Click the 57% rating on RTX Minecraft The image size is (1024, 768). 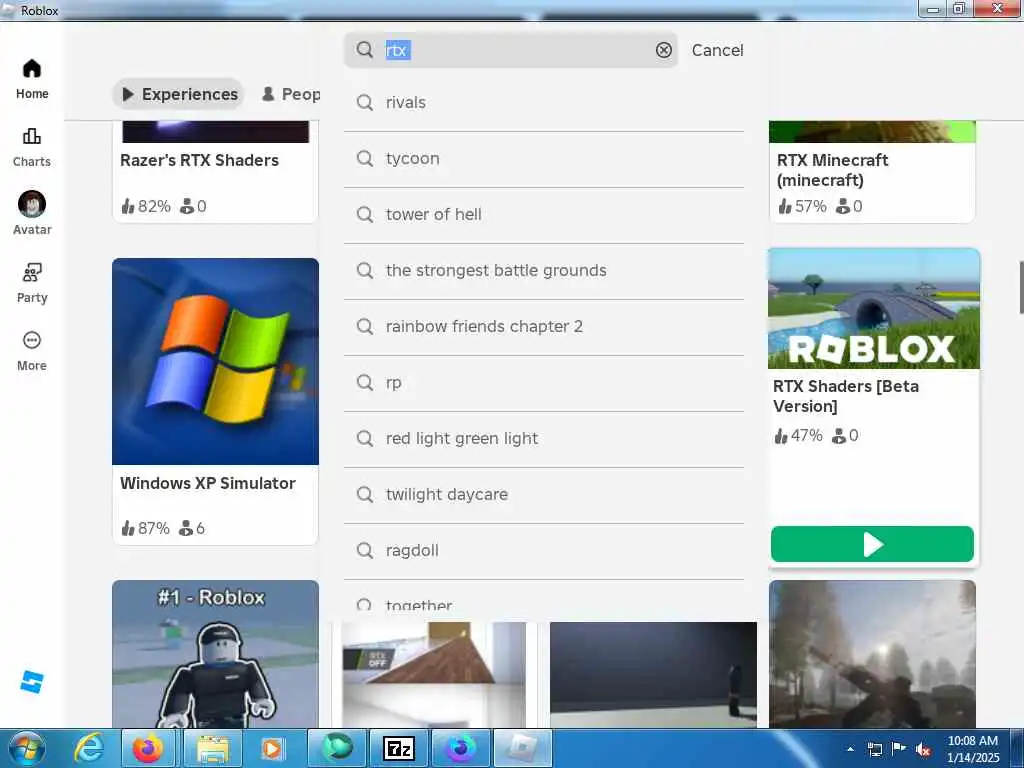click(x=803, y=206)
